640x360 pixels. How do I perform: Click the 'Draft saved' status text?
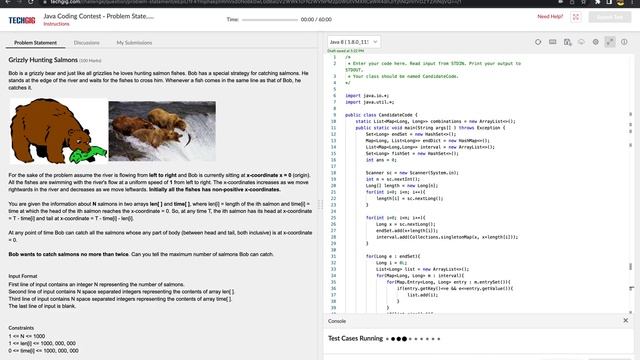(x=345, y=51)
